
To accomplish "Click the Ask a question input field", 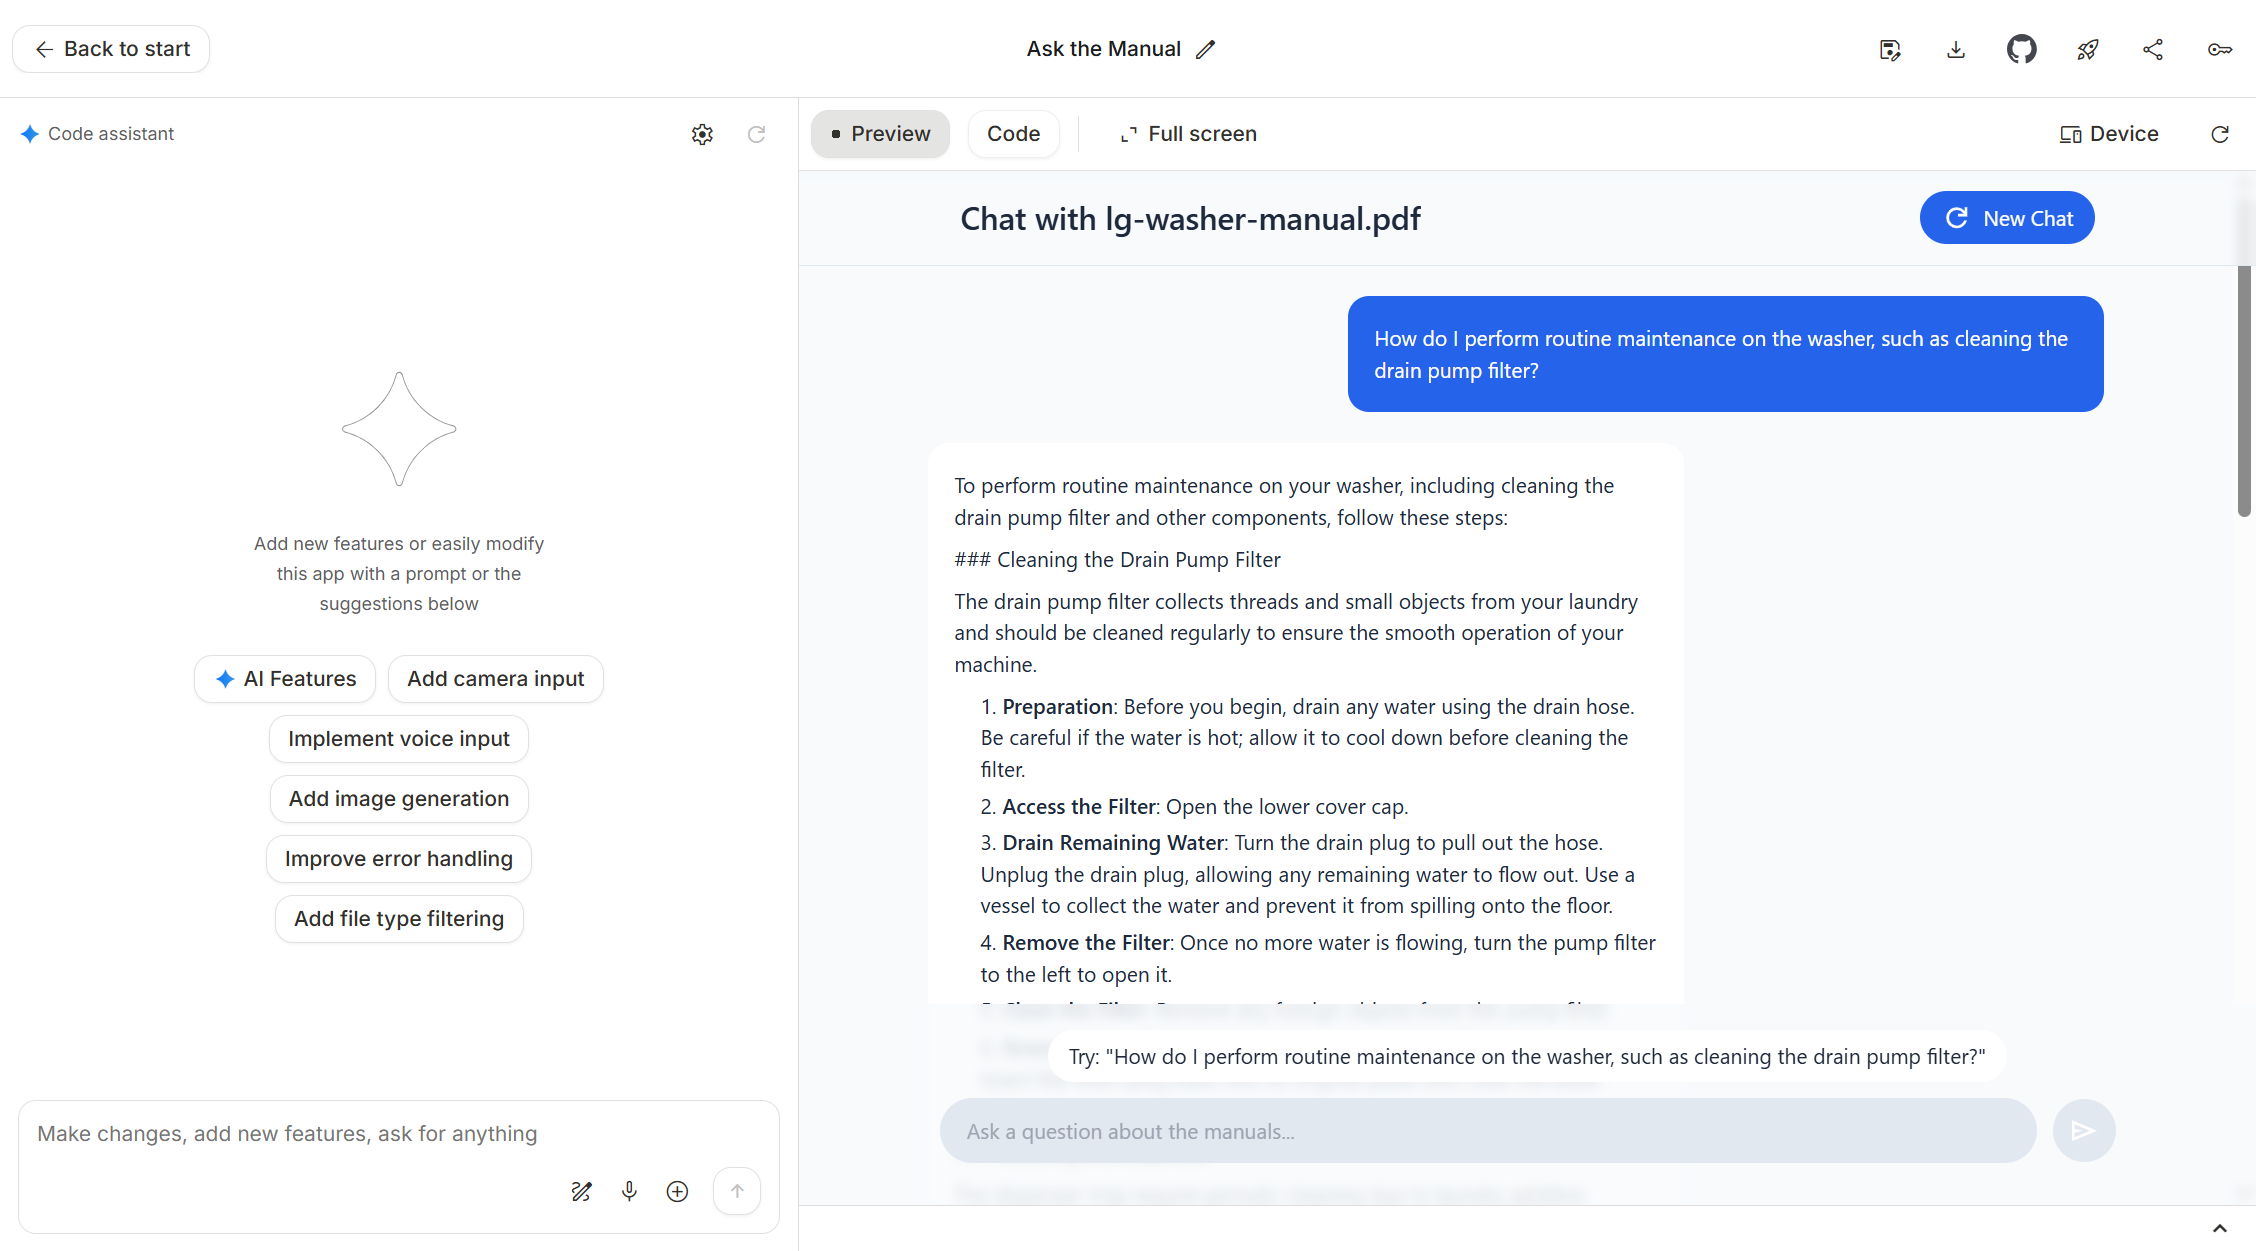I will coord(1487,1131).
